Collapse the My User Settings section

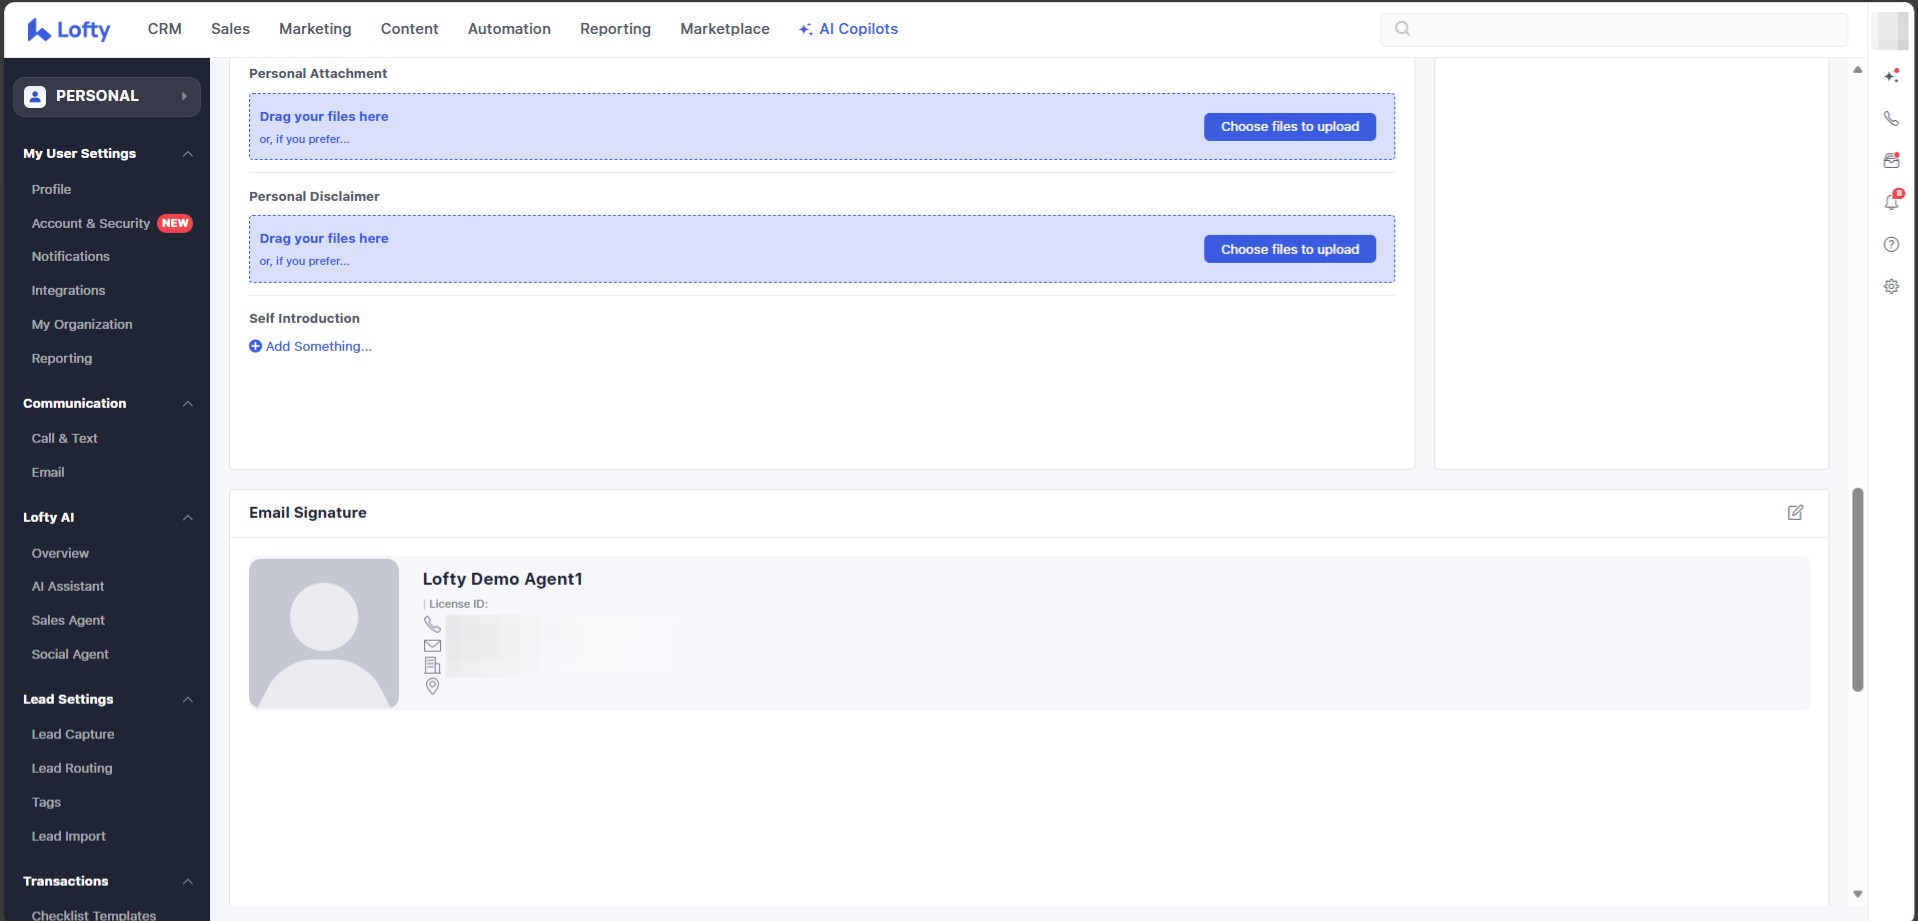point(188,154)
